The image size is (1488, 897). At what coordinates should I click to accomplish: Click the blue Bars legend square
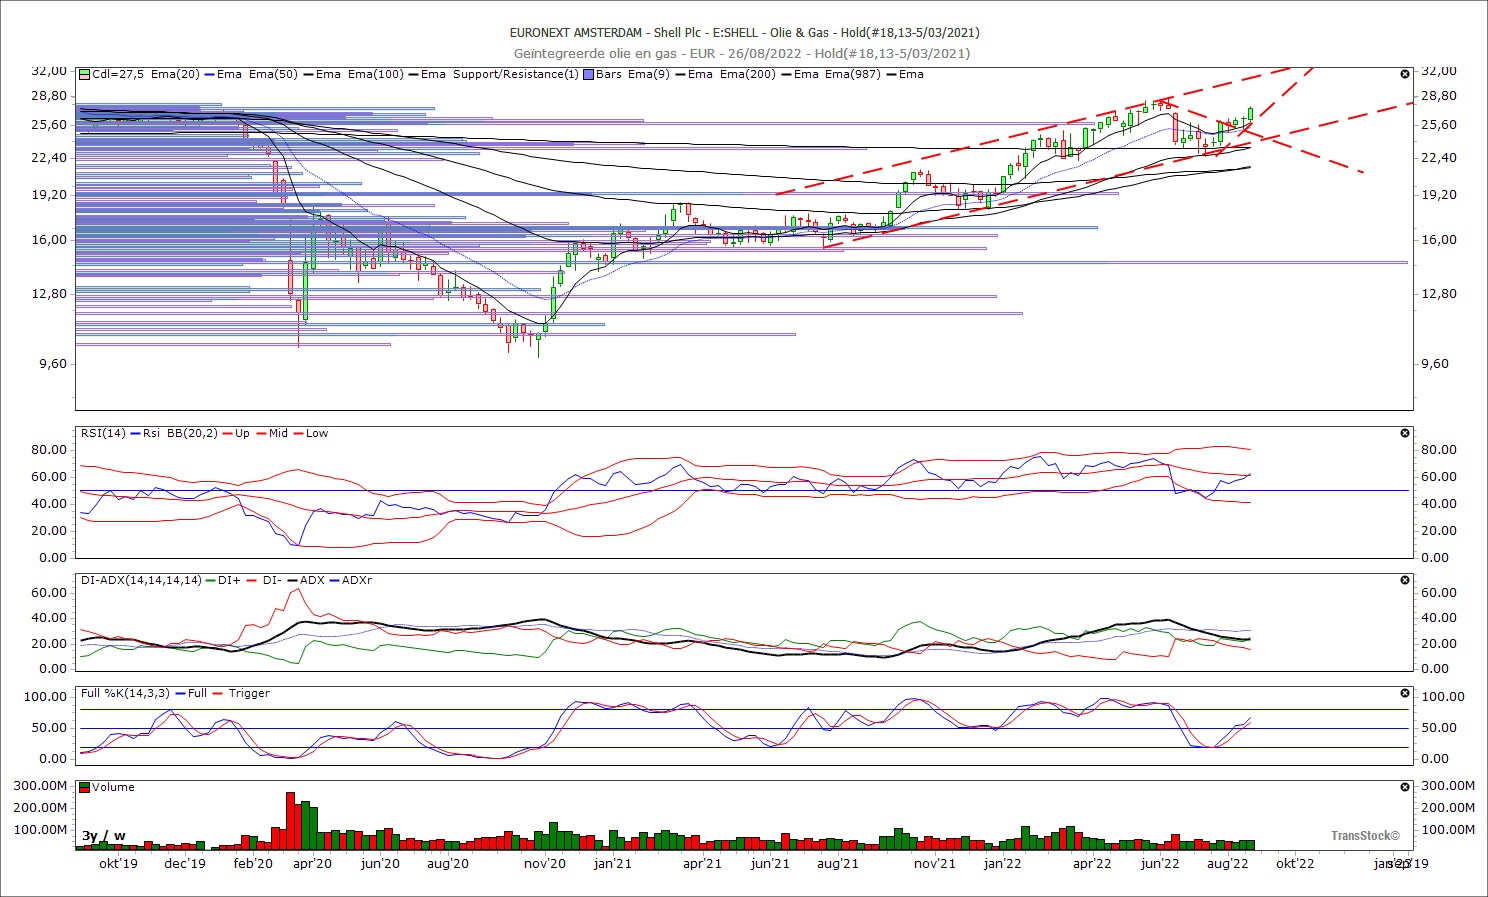coord(588,74)
